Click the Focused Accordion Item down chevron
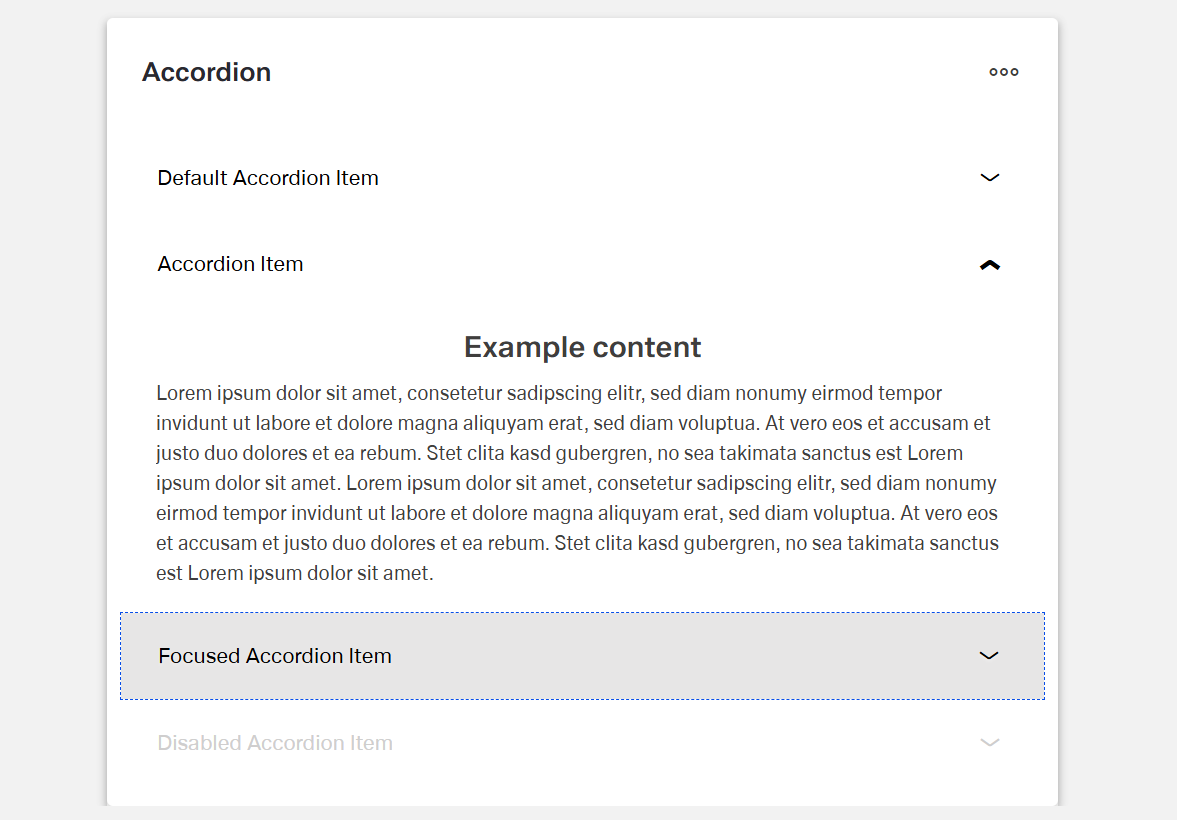The height and width of the screenshot is (820, 1177). (x=988, y=656)
